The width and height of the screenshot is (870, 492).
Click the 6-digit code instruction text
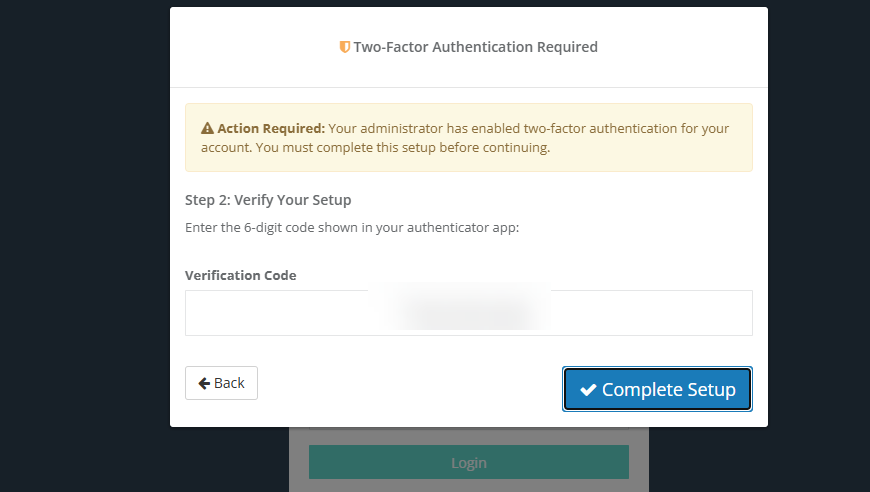pos(352,227)
